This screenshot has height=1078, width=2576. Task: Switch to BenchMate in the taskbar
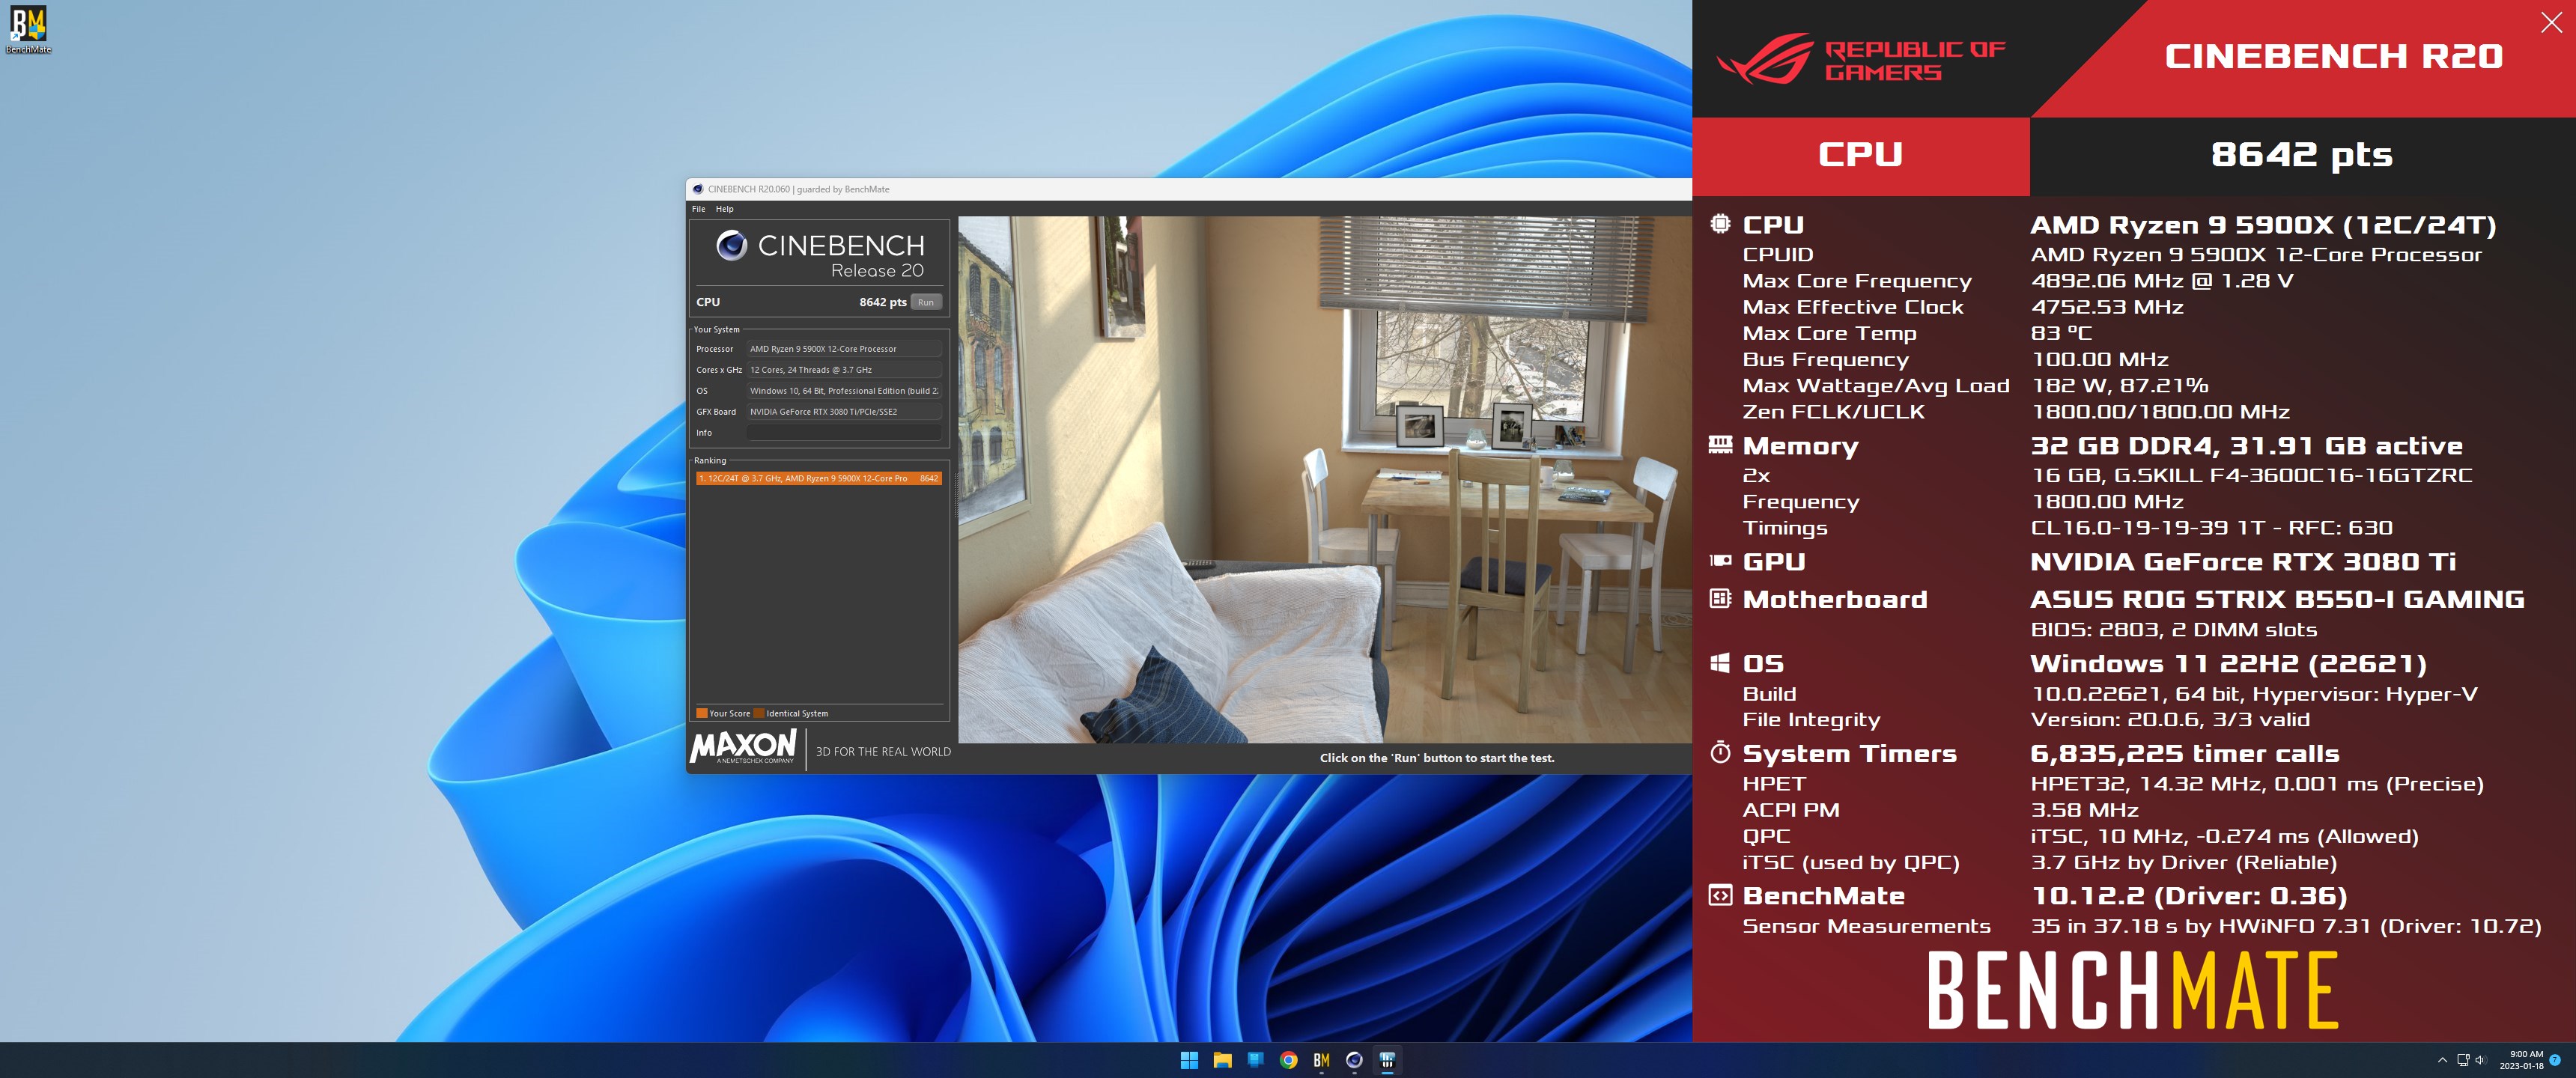point(1321,1060)
